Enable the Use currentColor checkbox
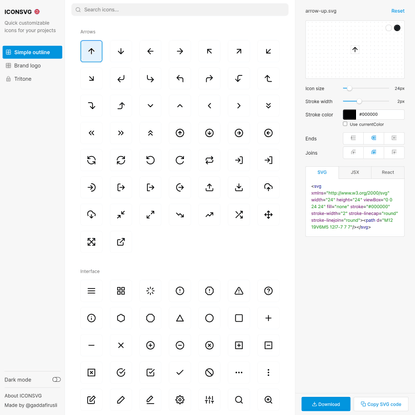 point(345,124)
